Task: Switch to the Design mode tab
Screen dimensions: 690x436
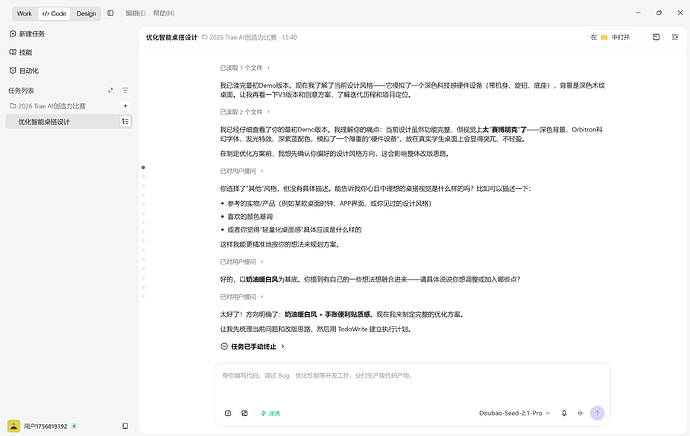Action: click(86, 14)
